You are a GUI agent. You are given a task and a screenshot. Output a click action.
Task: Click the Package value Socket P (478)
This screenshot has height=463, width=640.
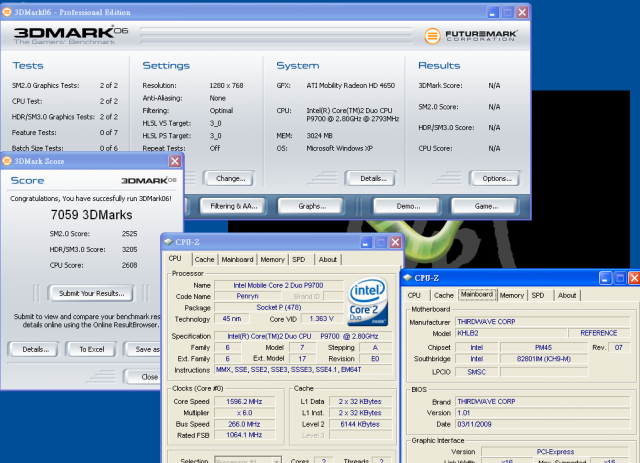(278, 307)
